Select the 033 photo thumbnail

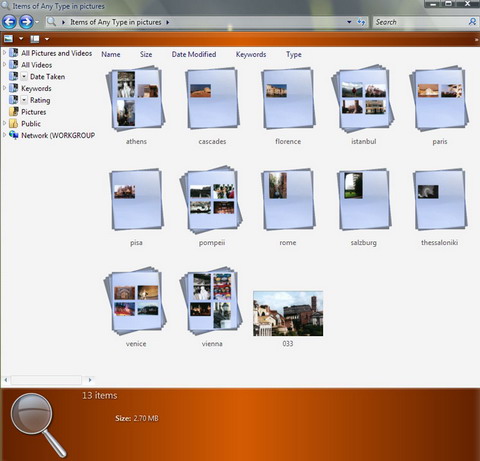[x=288, y=313]
